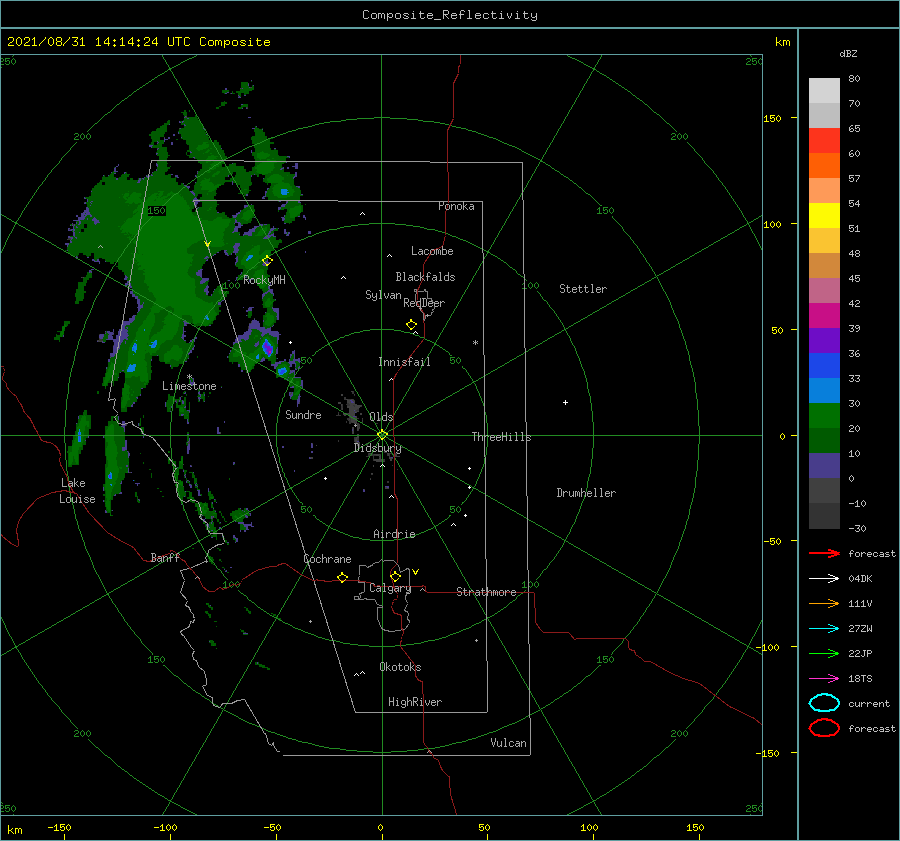Click the RedDeer city label
Image resolution: width=900 pixels, height=841 pixels.
(424, 303)
